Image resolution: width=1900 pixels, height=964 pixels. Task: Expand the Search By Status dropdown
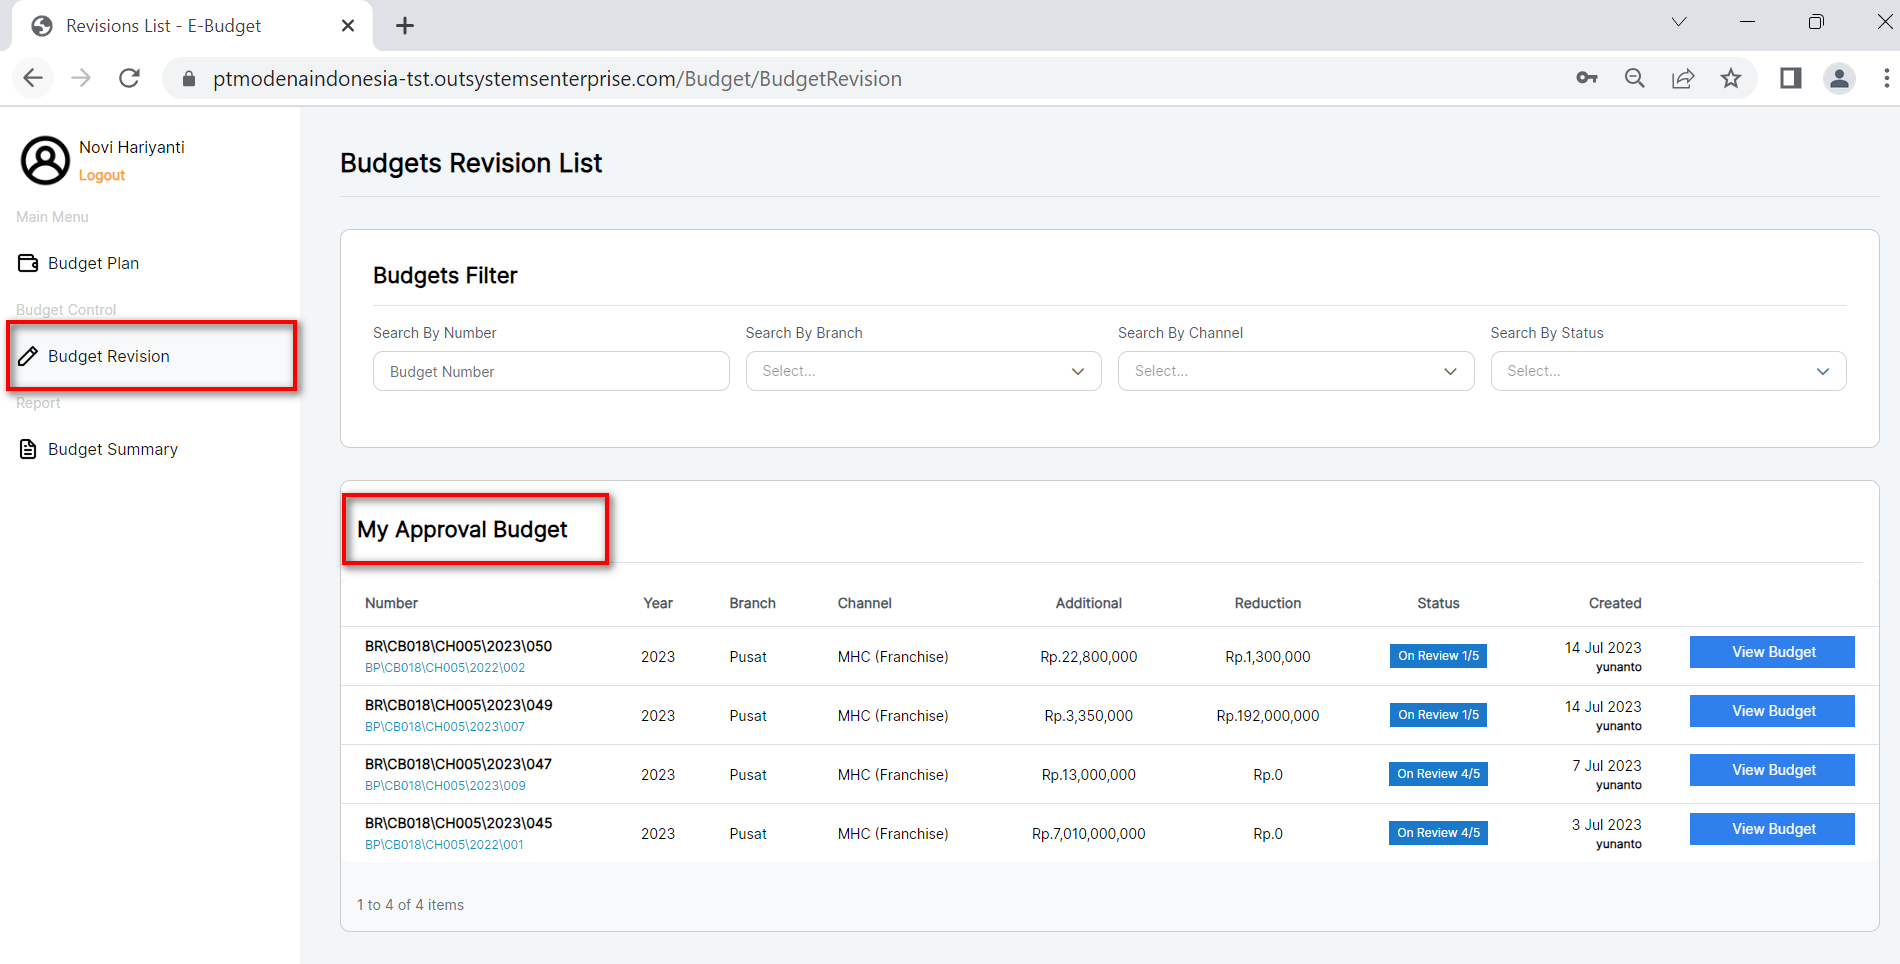point(1668,371)
